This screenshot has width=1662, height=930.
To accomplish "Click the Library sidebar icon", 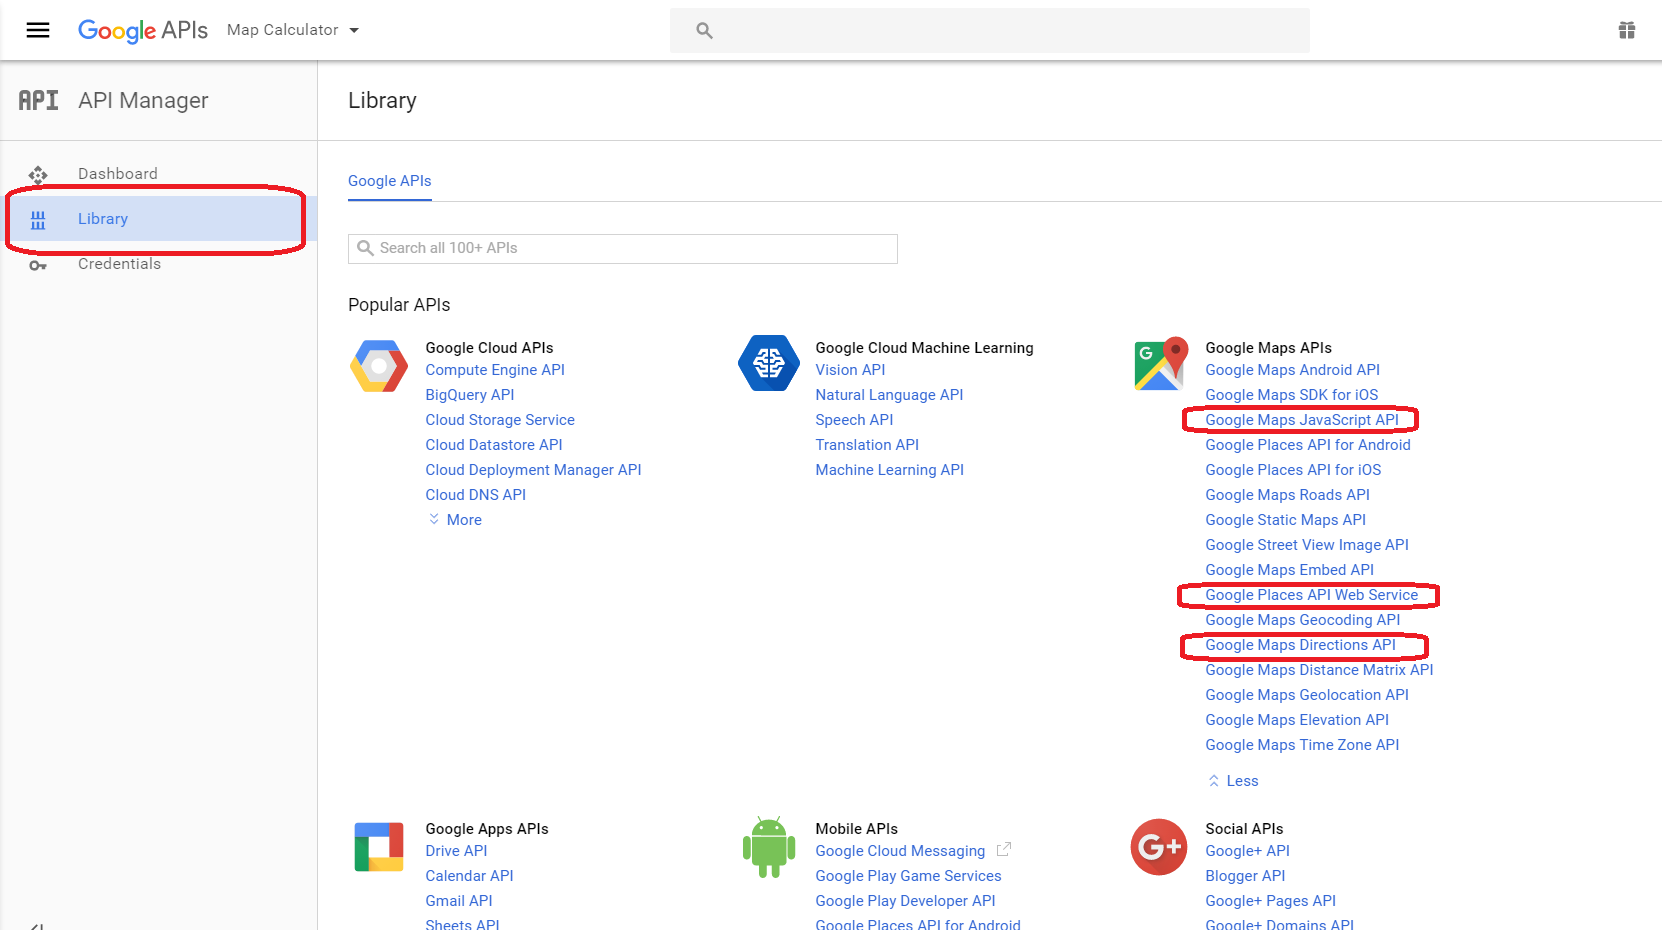I will point(38,220).
